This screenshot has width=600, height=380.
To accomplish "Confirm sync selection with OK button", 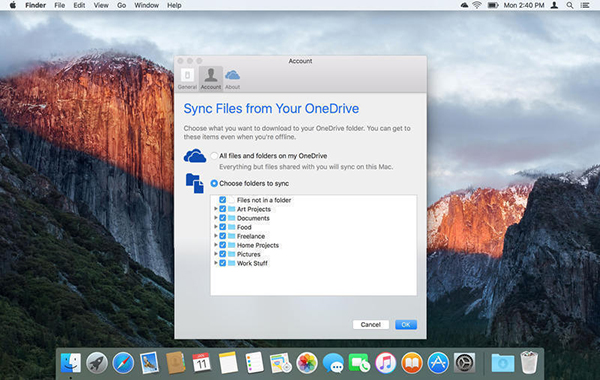I will point(406,325).
